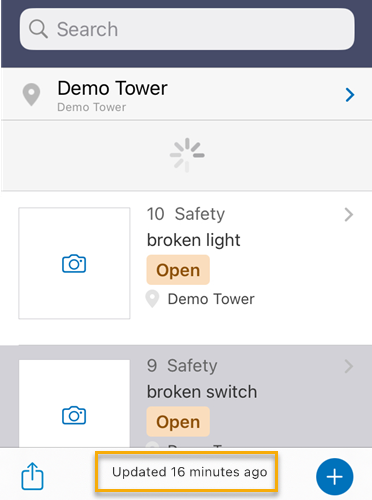The width and height of the screenshot is (372, 500).
Task: Select Demo Tower location text in issue 10
Action: tap(211, 299)
